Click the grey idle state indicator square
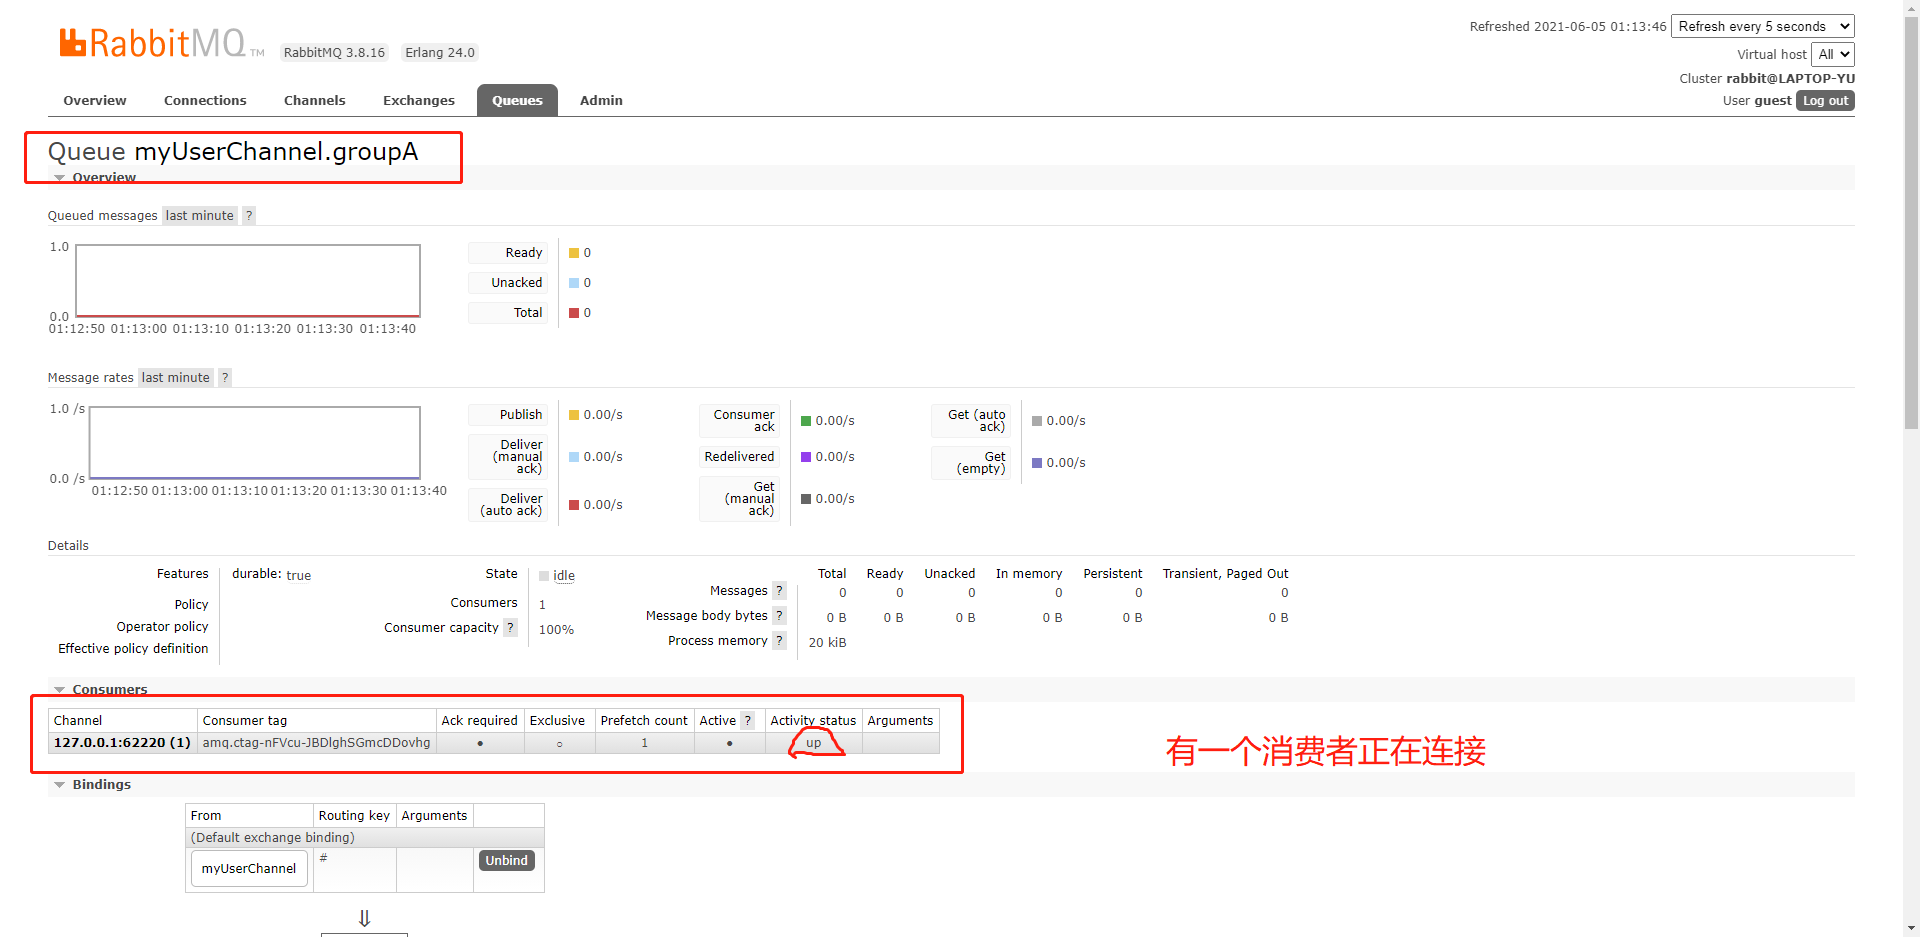This screenshot has width=1920, height=937. pyautogui.click(x=544, y=576)
